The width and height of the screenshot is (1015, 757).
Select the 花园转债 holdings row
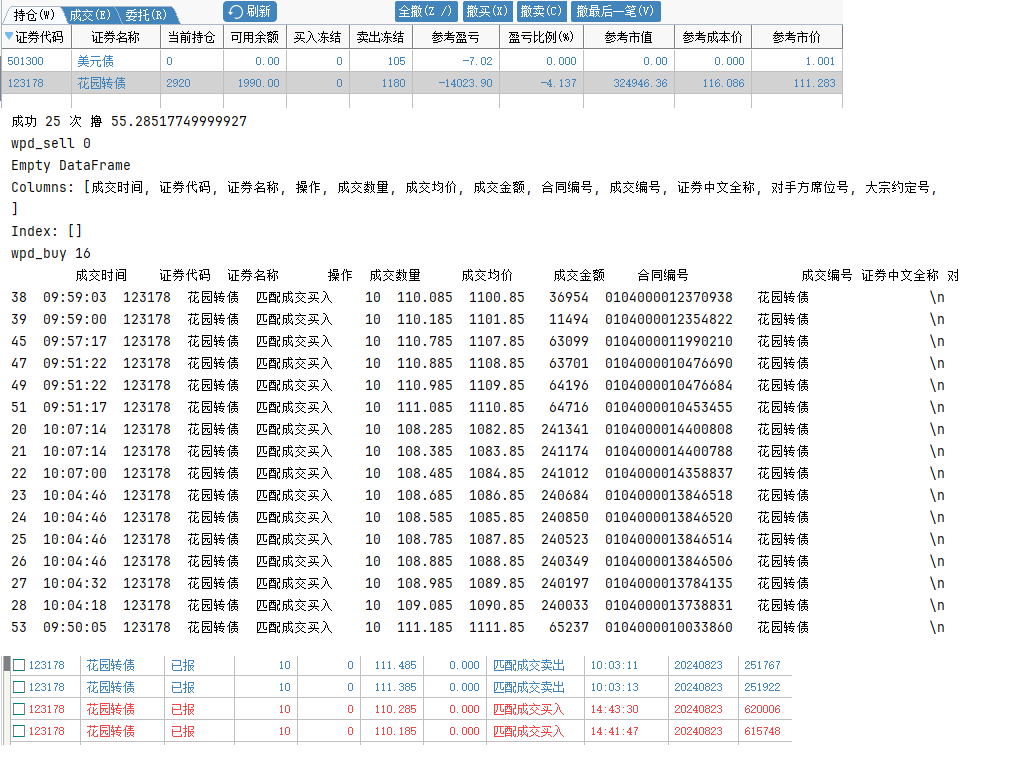[x=101, y=83]
